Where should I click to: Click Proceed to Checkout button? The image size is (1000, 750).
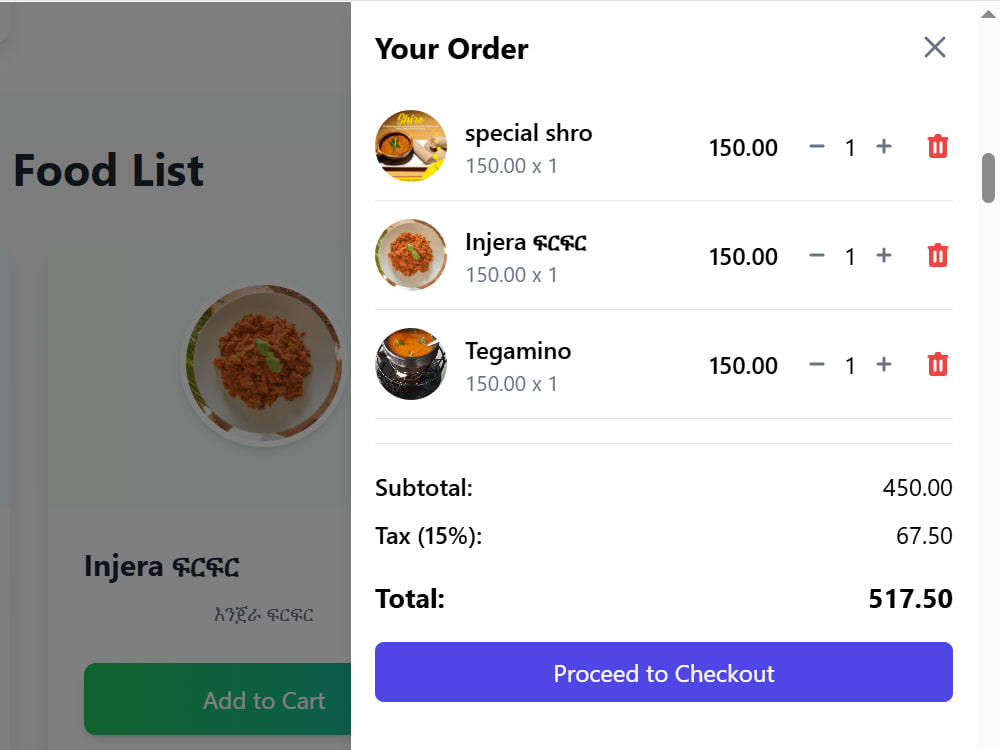[x=663, y=672]
